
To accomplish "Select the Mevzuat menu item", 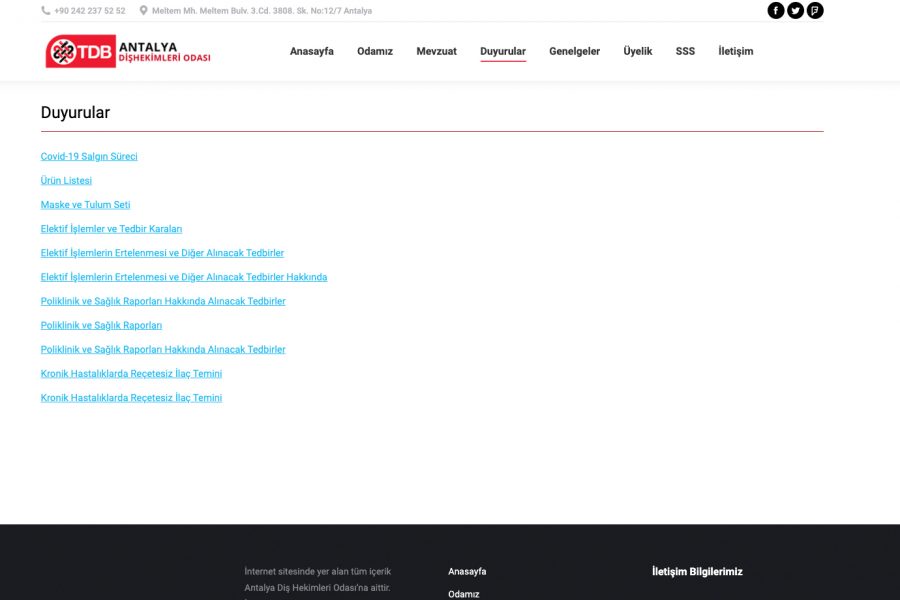I will (436, 51).
